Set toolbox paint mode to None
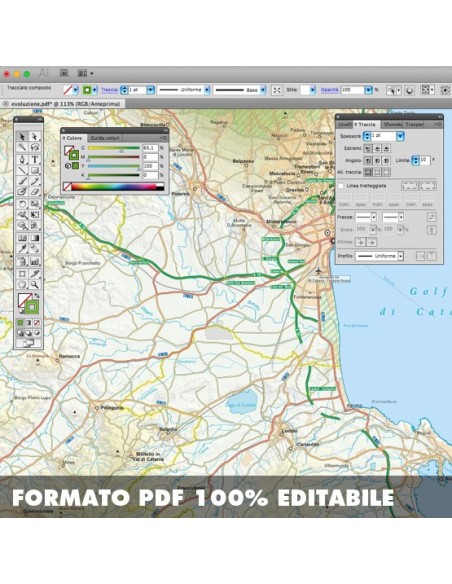Screen dimensions: 452x584 point(37,323)
